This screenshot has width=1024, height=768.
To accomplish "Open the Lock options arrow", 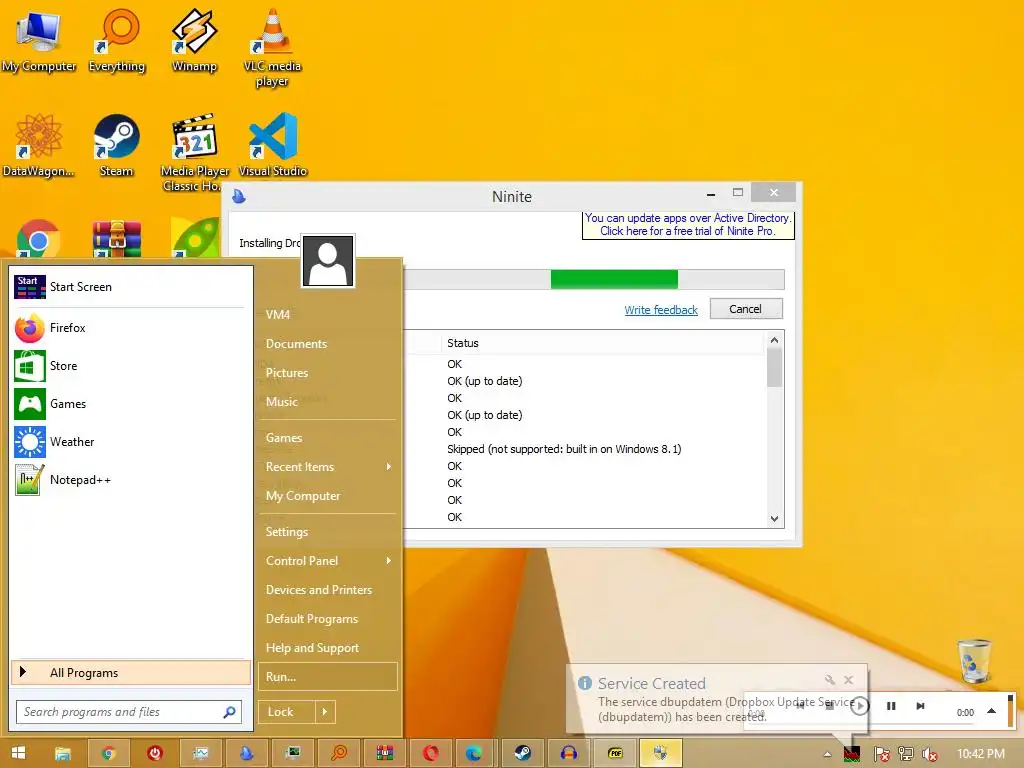I will point(325,712).
